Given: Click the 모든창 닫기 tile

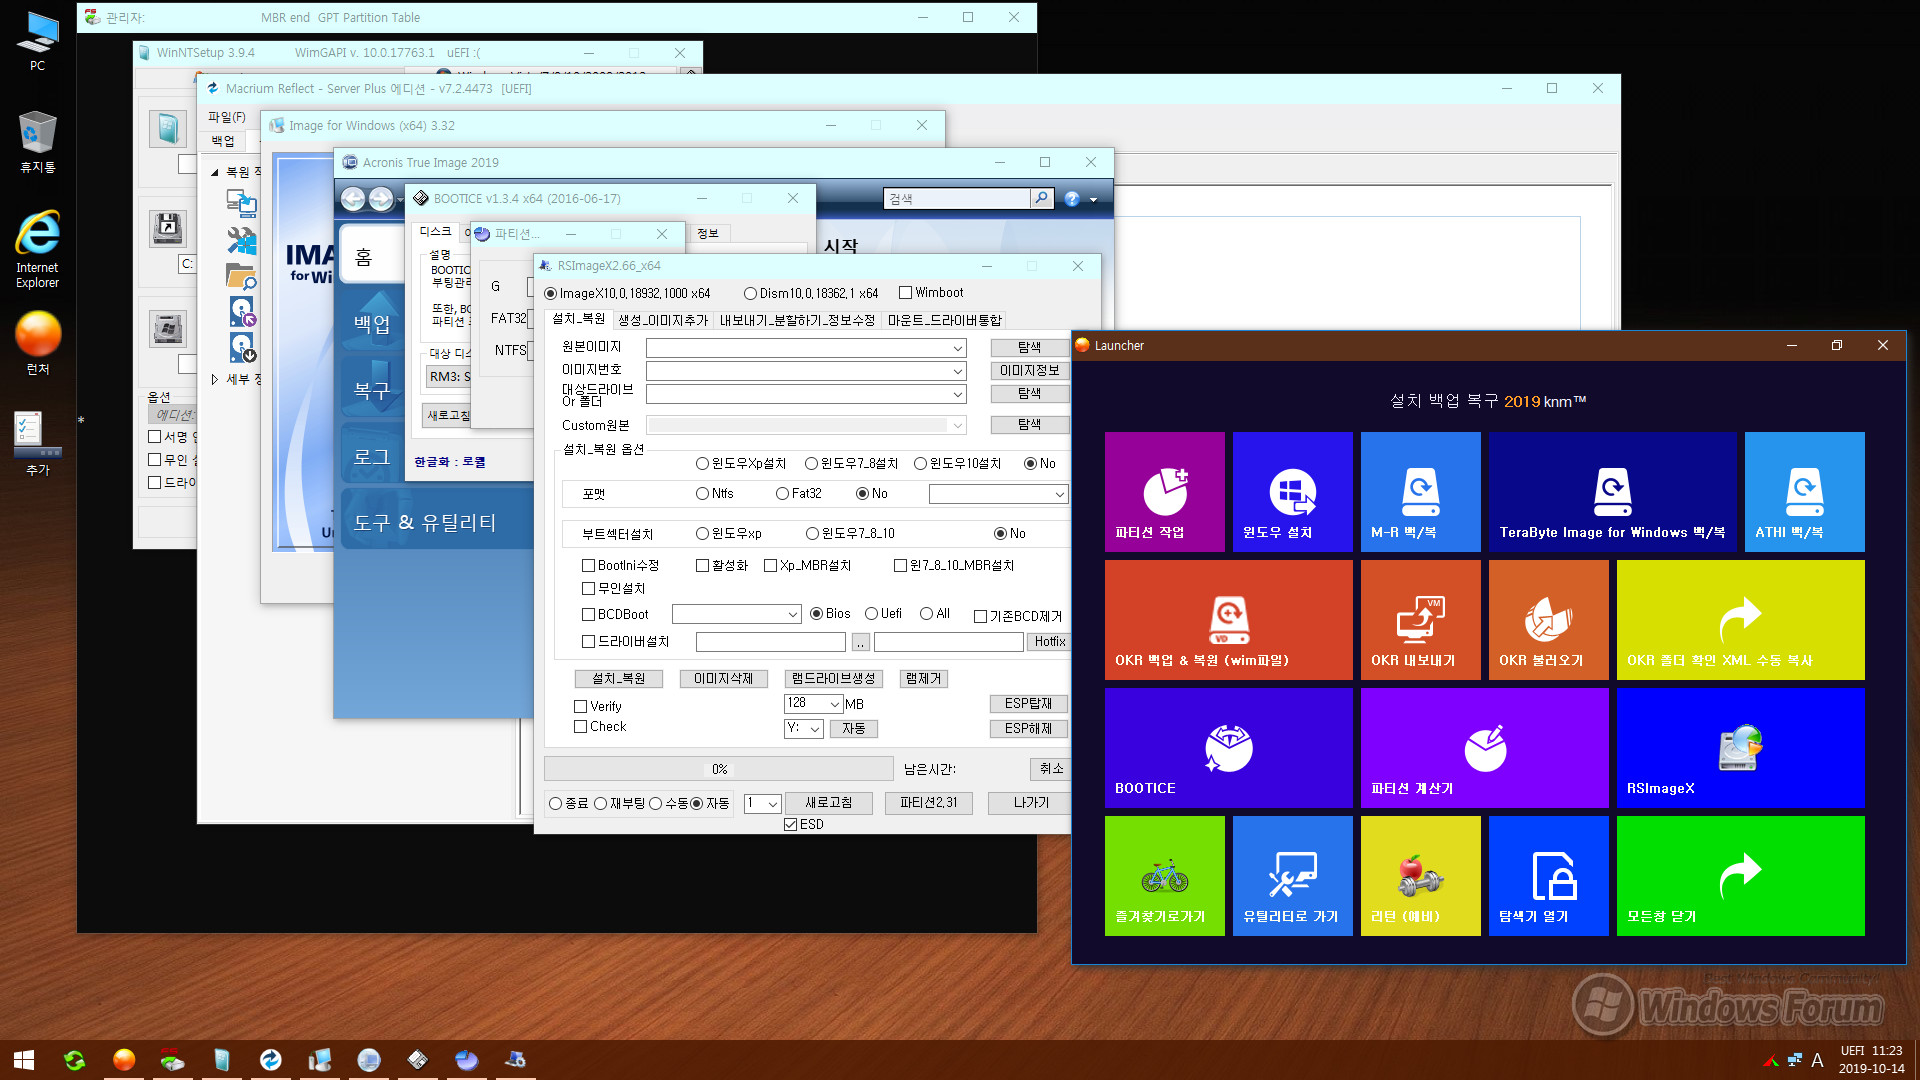Looking at the screenshot, I should 1740,875.
